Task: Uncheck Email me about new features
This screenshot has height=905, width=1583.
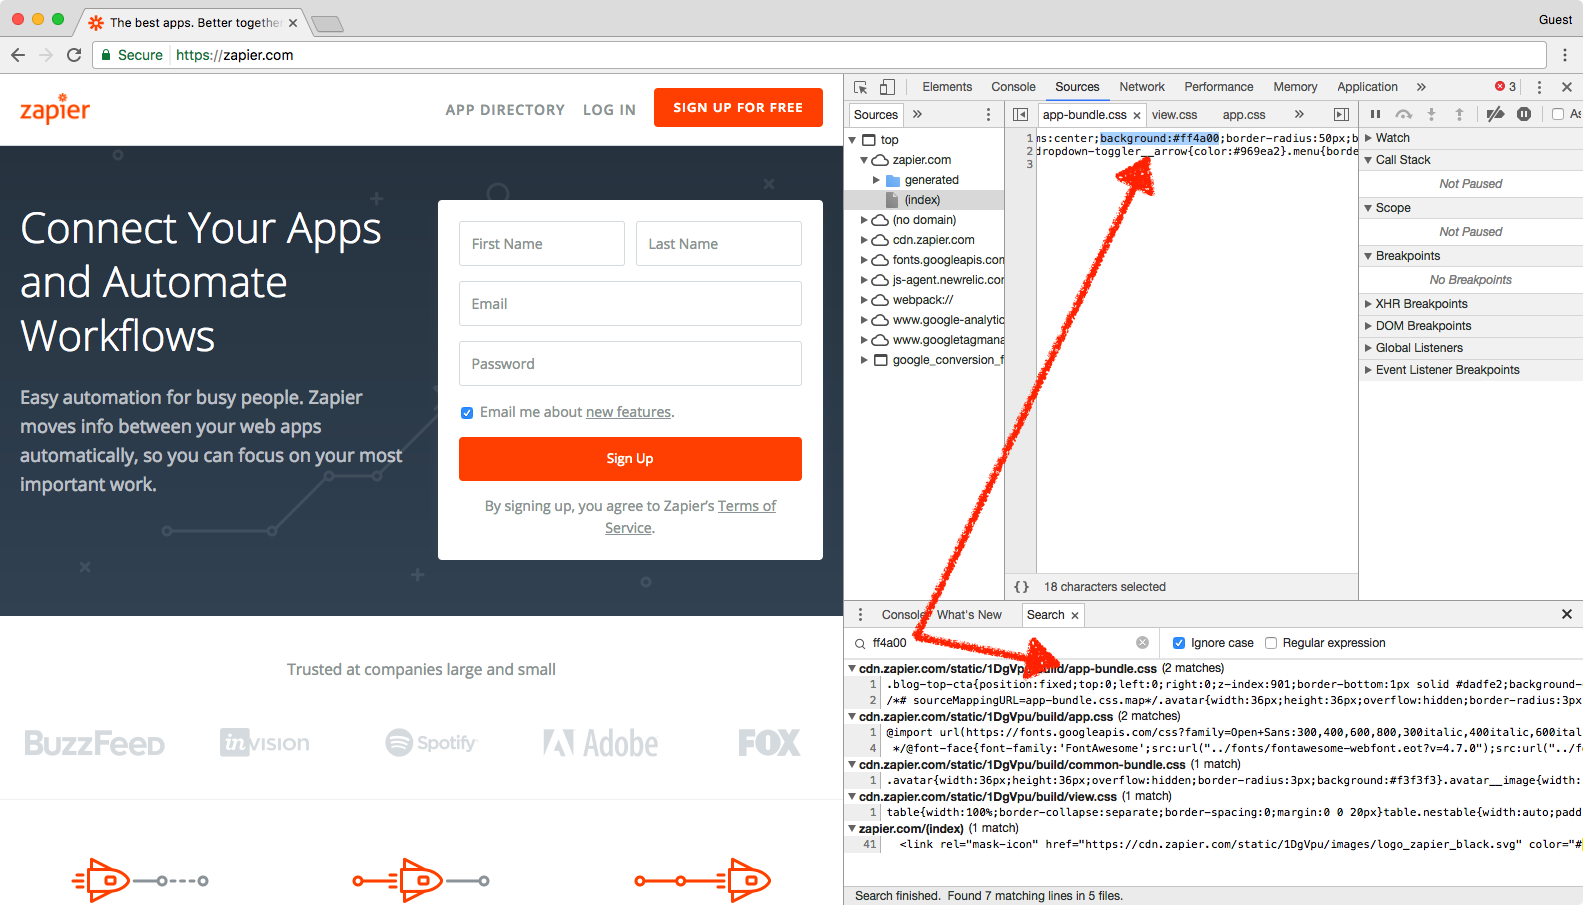Action: [x=467, y=413]
